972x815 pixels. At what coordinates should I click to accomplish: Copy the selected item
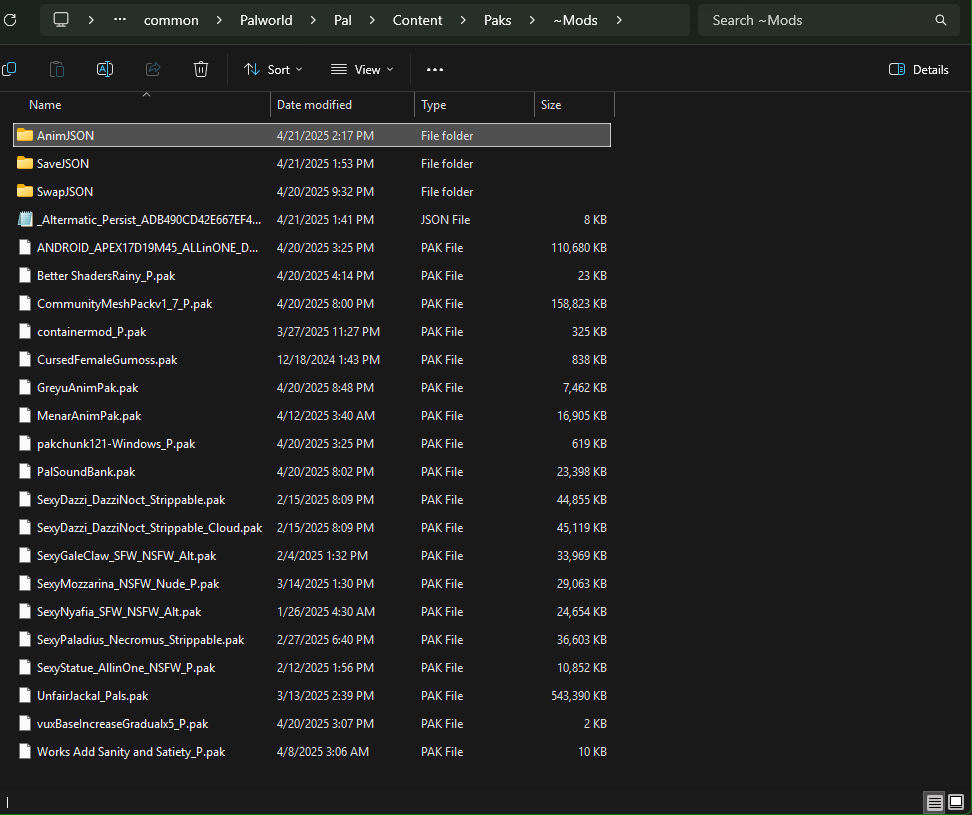coord(9,69)
